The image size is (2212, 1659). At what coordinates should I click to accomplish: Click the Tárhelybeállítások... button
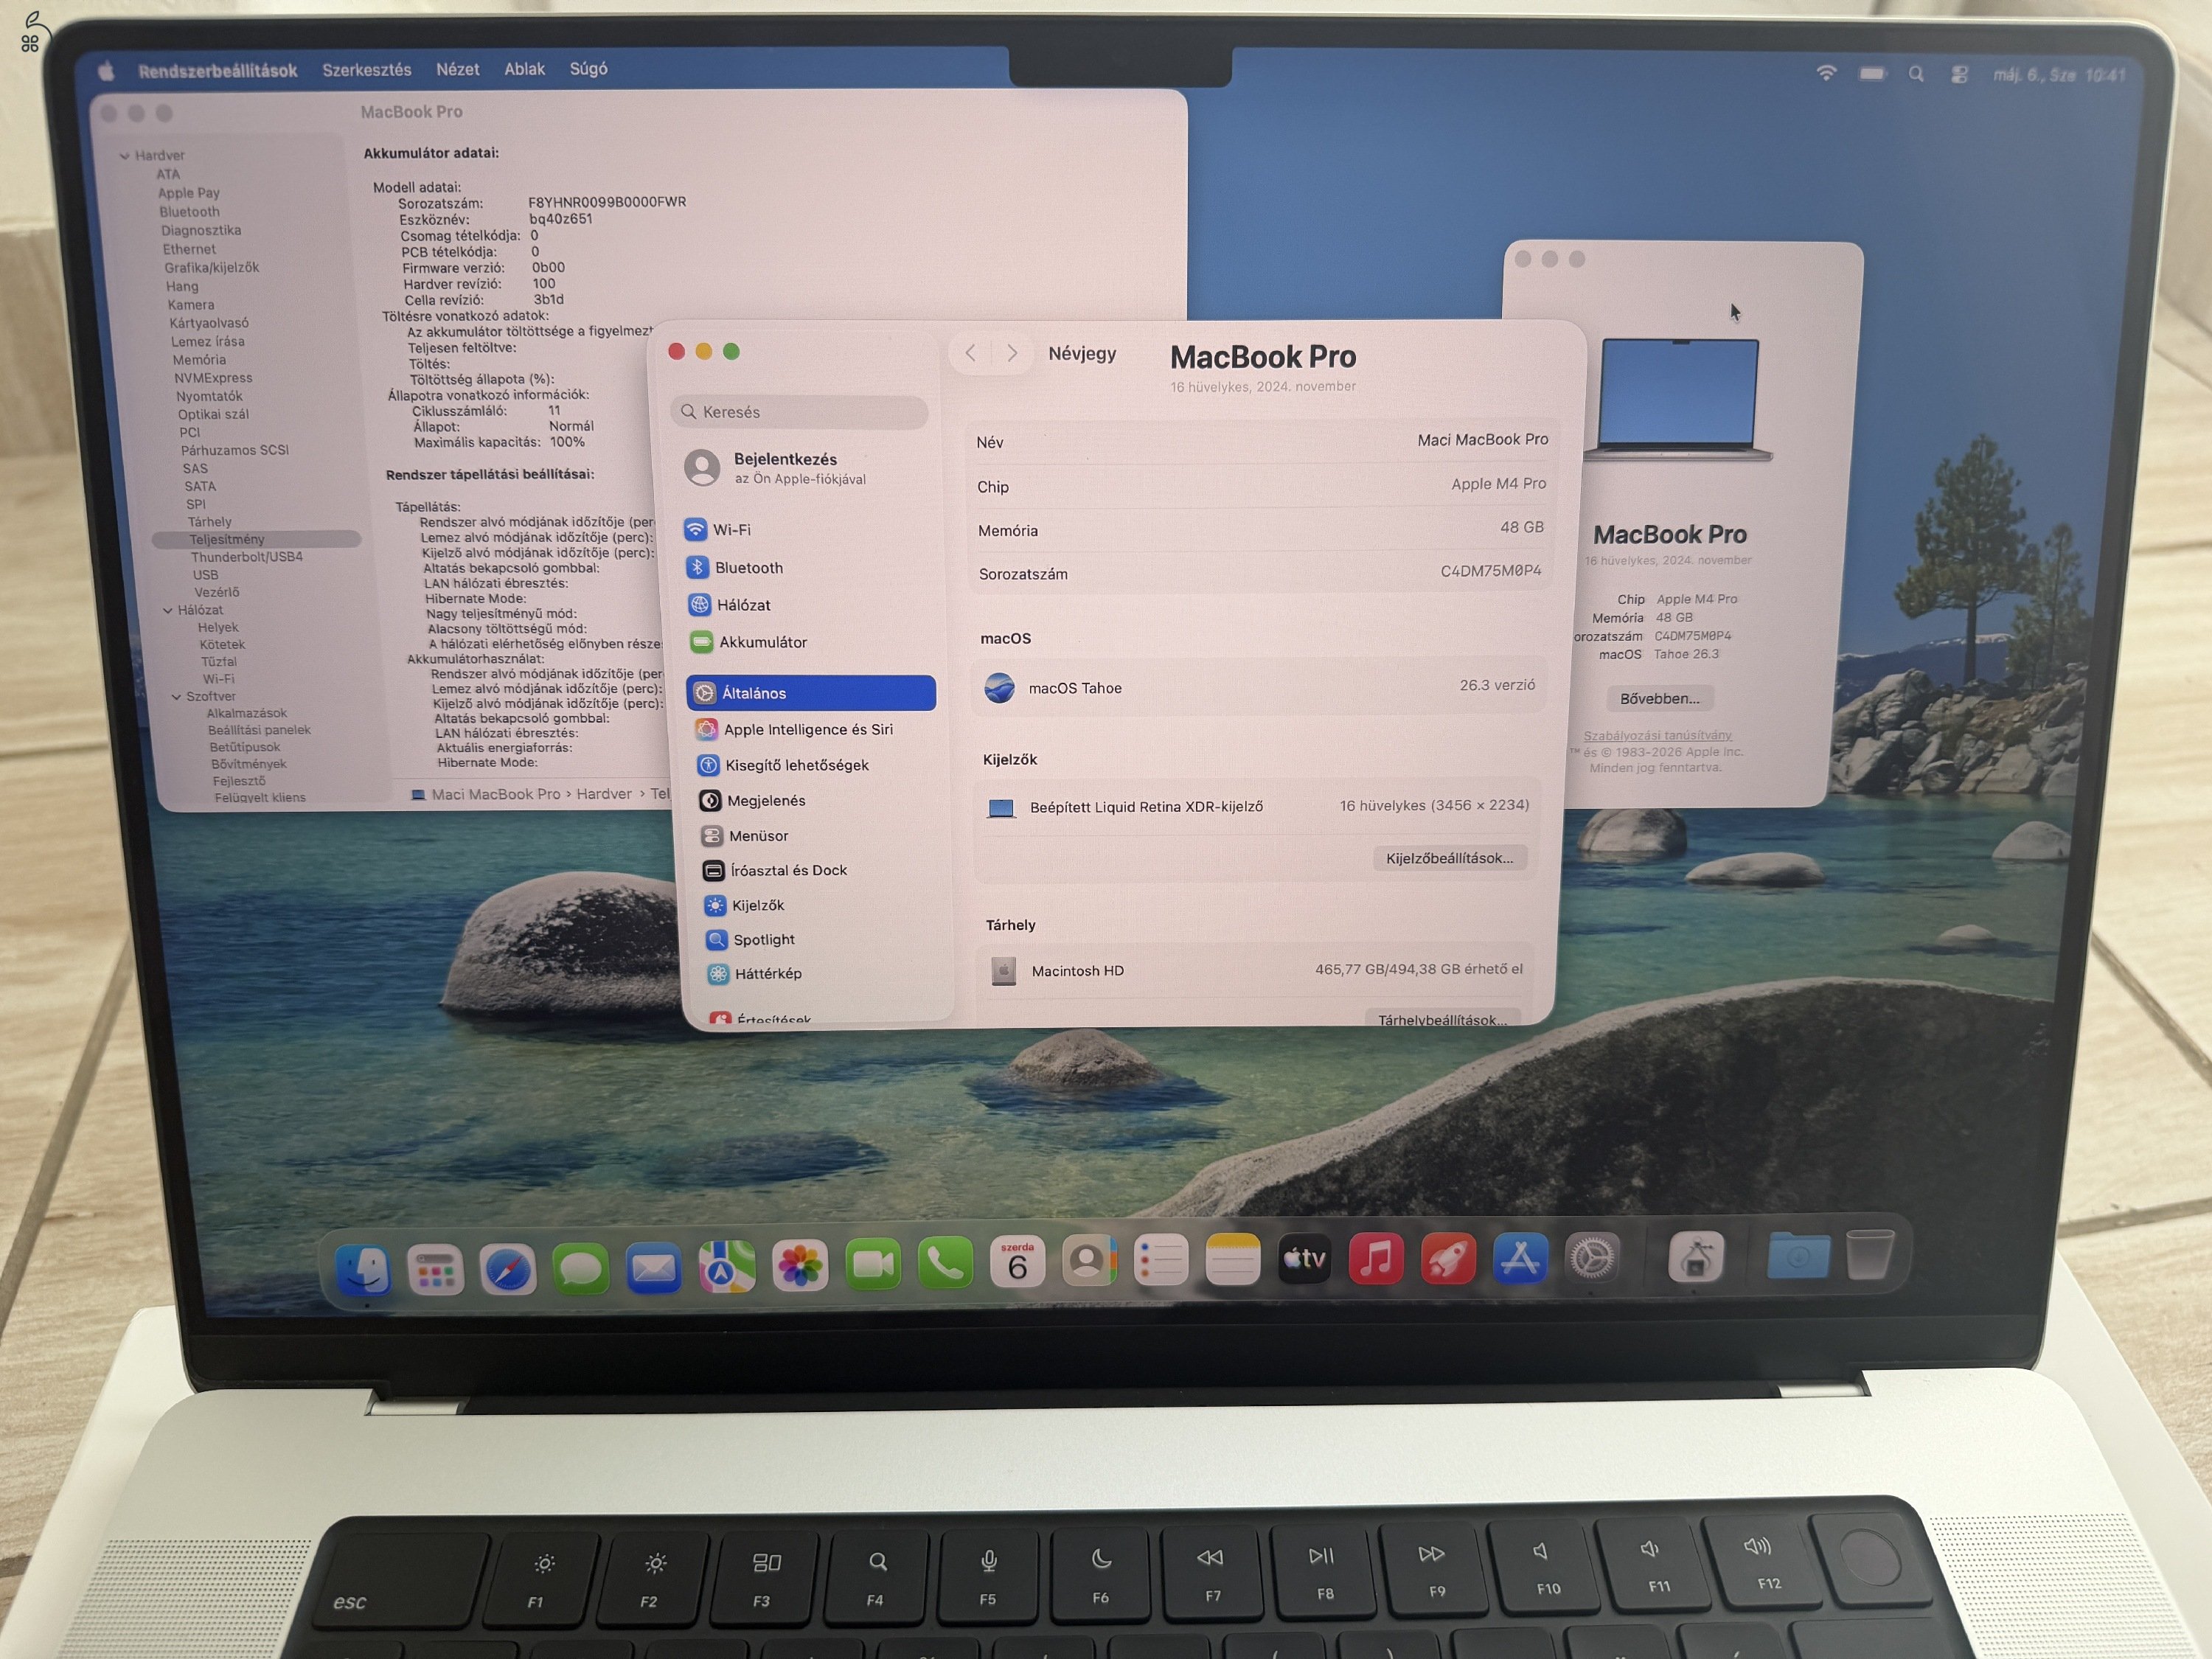[x=1442, y=1019]
